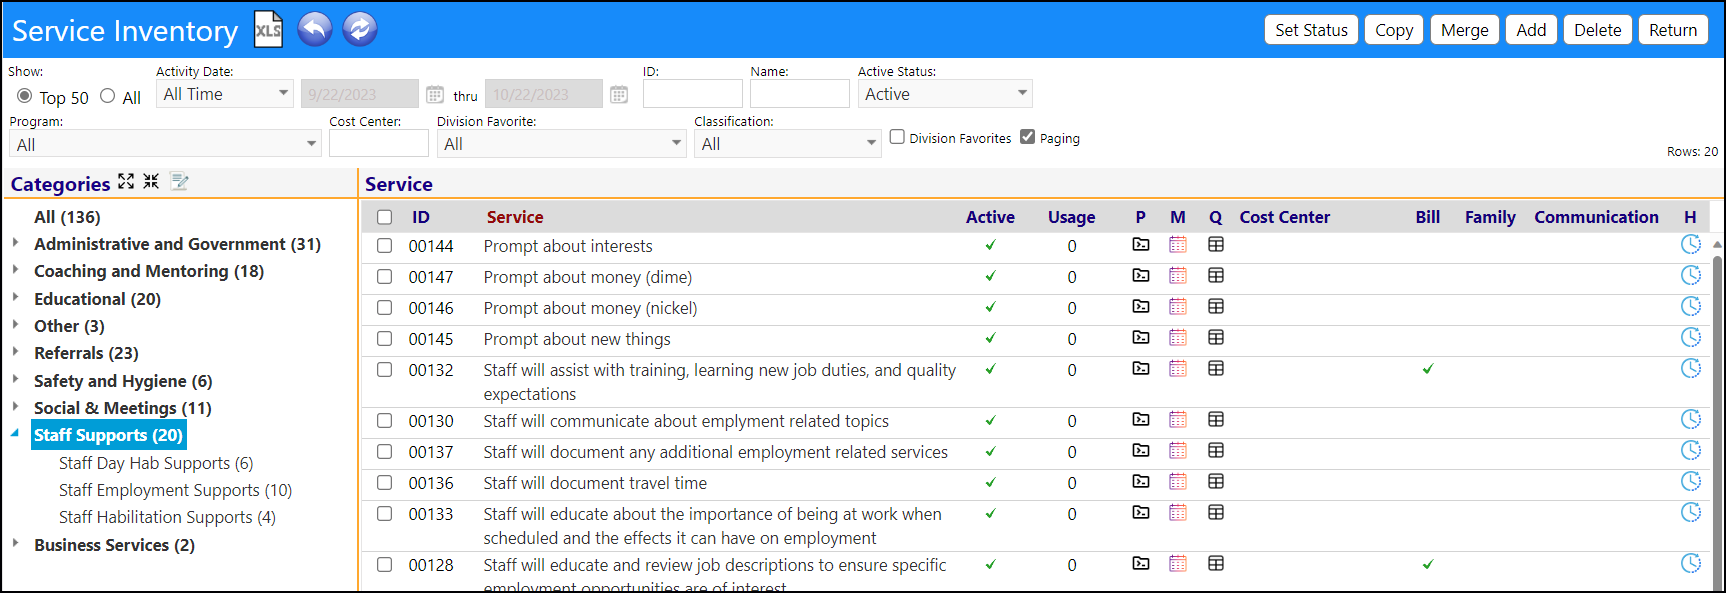
Task: Click the Add button
Action: coord(1531,30)
